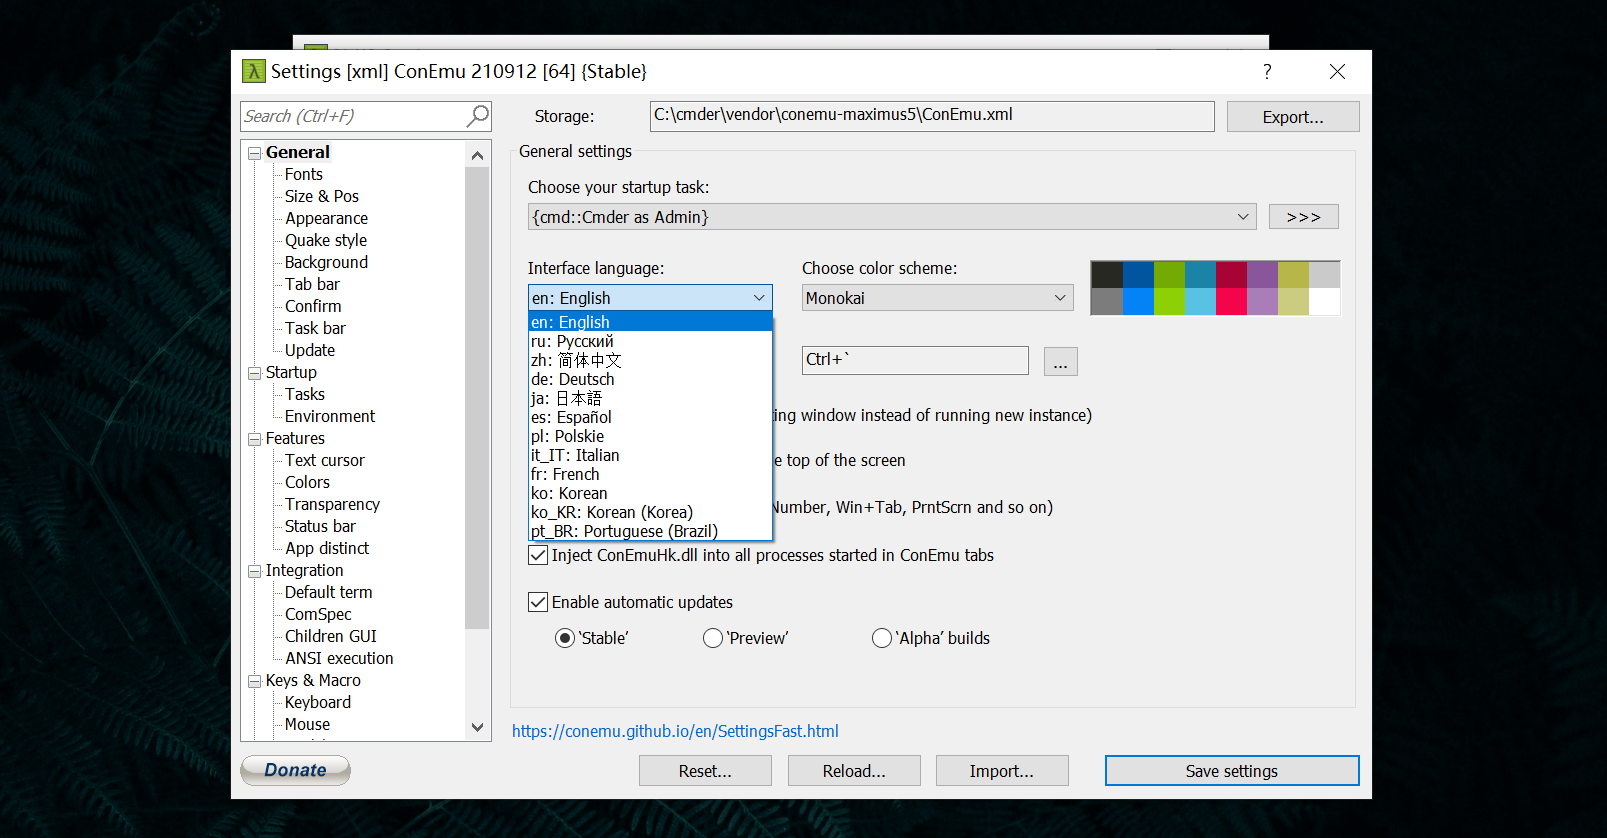Select Transparency under Features
This screenshot has height=838, width=1607.
click(x=332, y=504)
